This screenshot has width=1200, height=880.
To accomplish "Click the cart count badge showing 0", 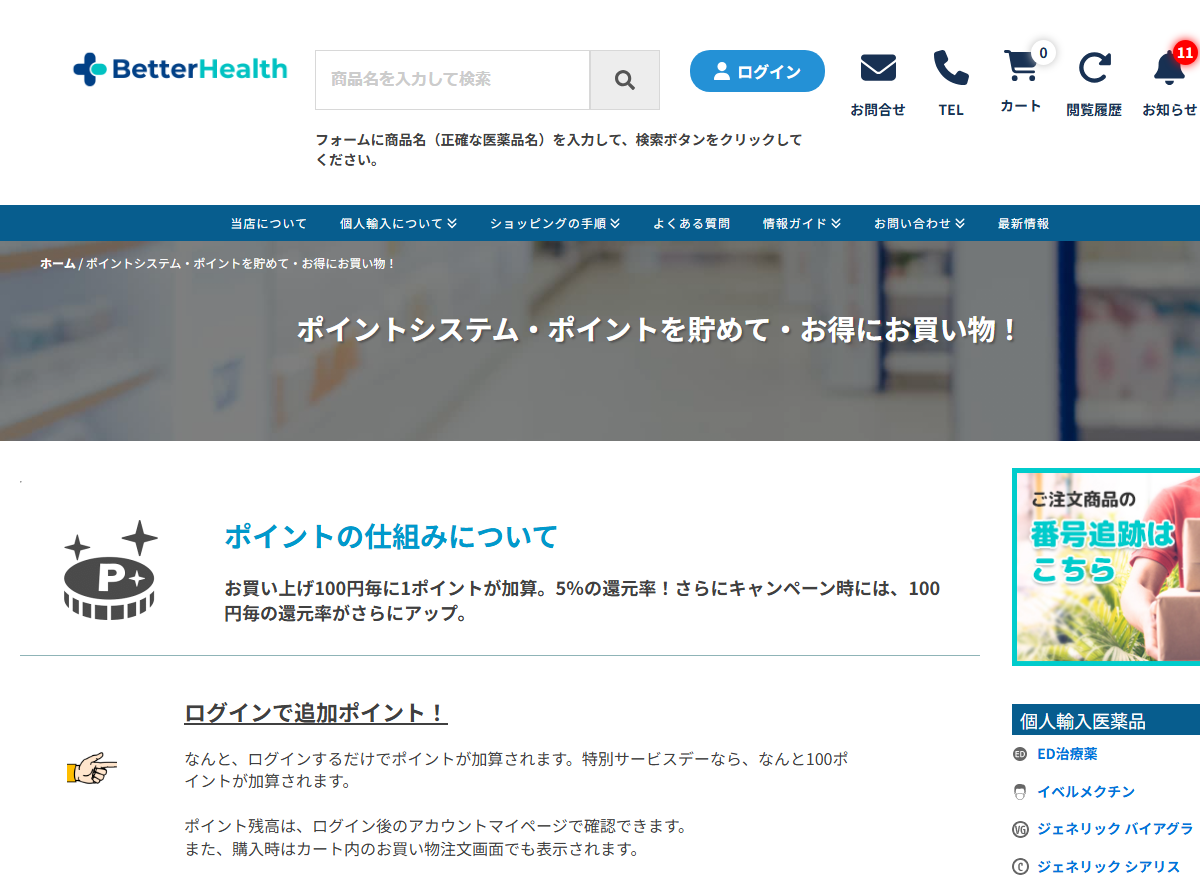I will point(1043,52).
